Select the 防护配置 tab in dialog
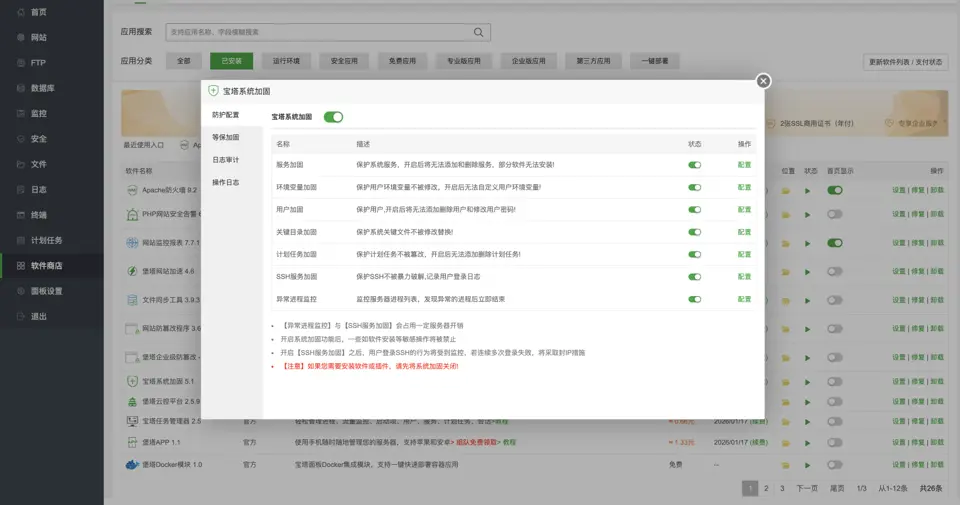Viewport: 960px width, 505px height. point(232,115)
